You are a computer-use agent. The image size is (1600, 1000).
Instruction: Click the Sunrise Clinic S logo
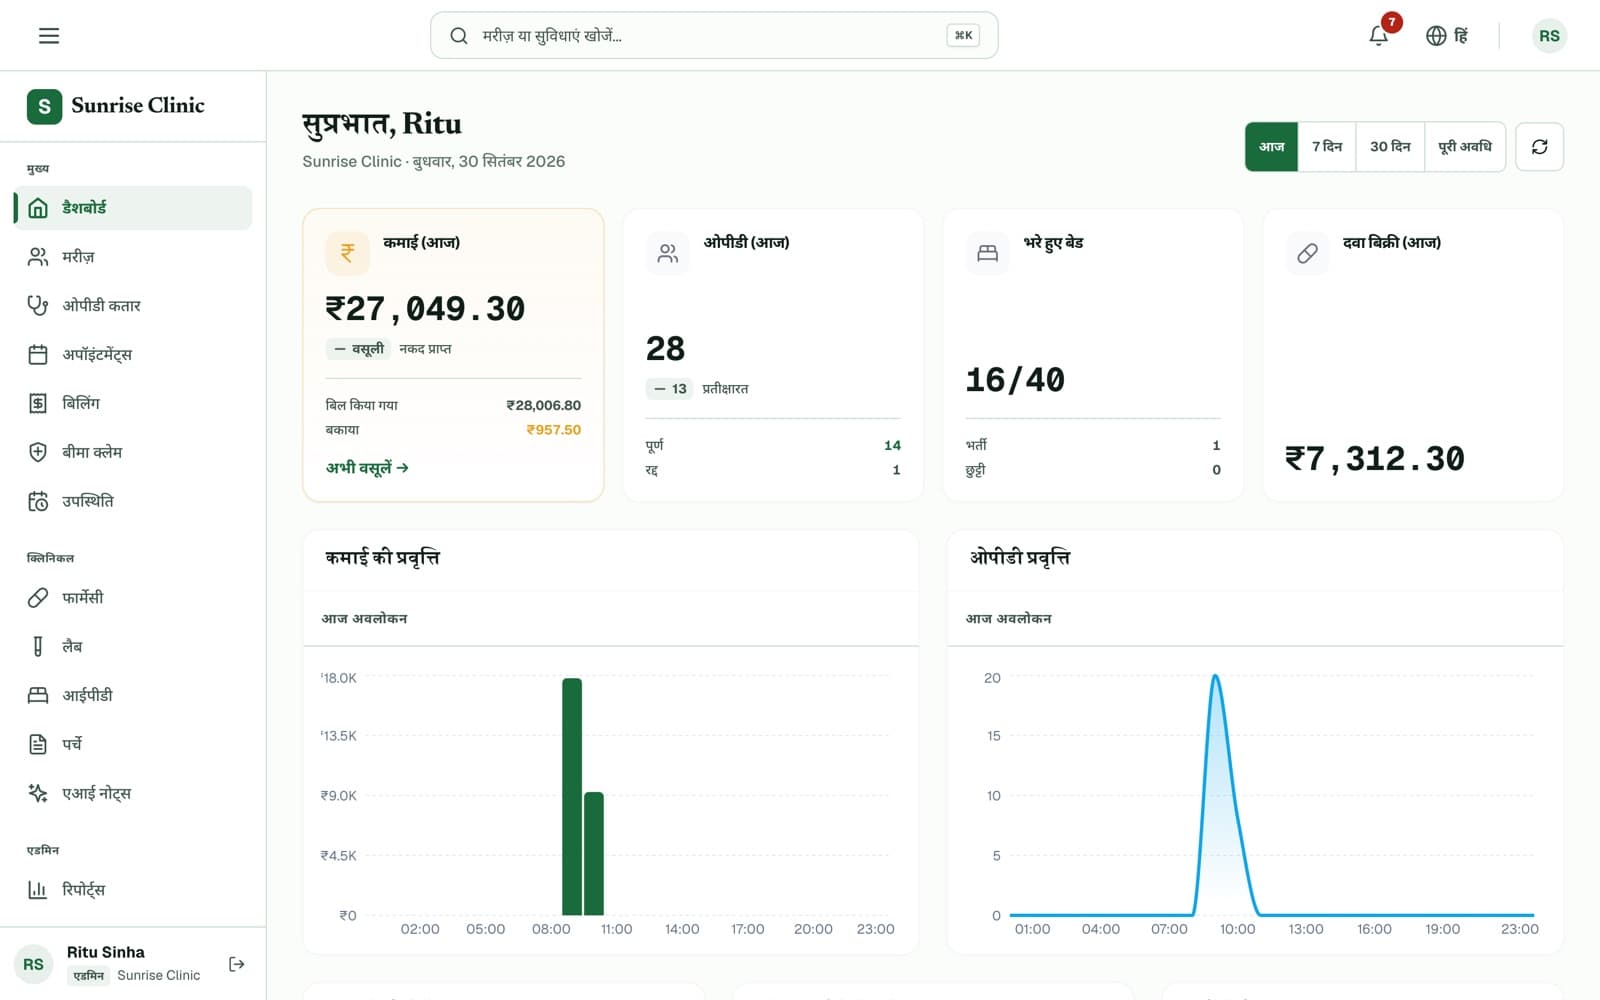pos(44,106)
